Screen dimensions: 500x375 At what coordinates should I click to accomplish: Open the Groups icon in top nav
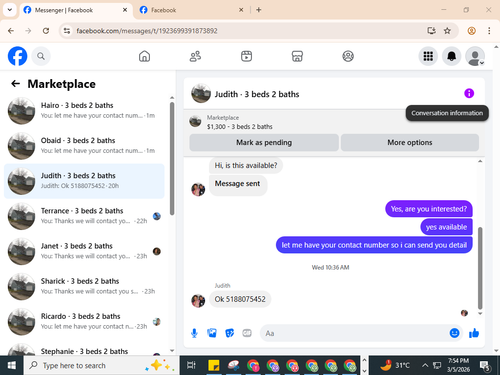click(348, 56)
